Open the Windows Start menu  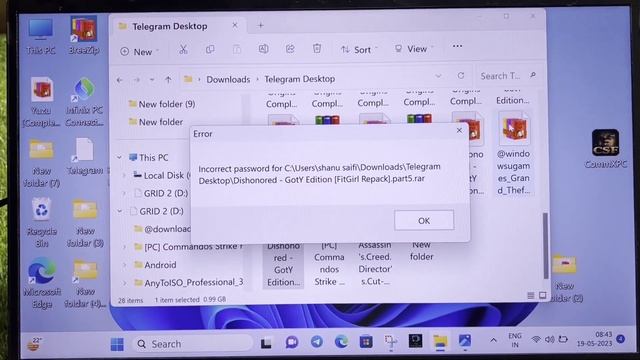point(117,344)
